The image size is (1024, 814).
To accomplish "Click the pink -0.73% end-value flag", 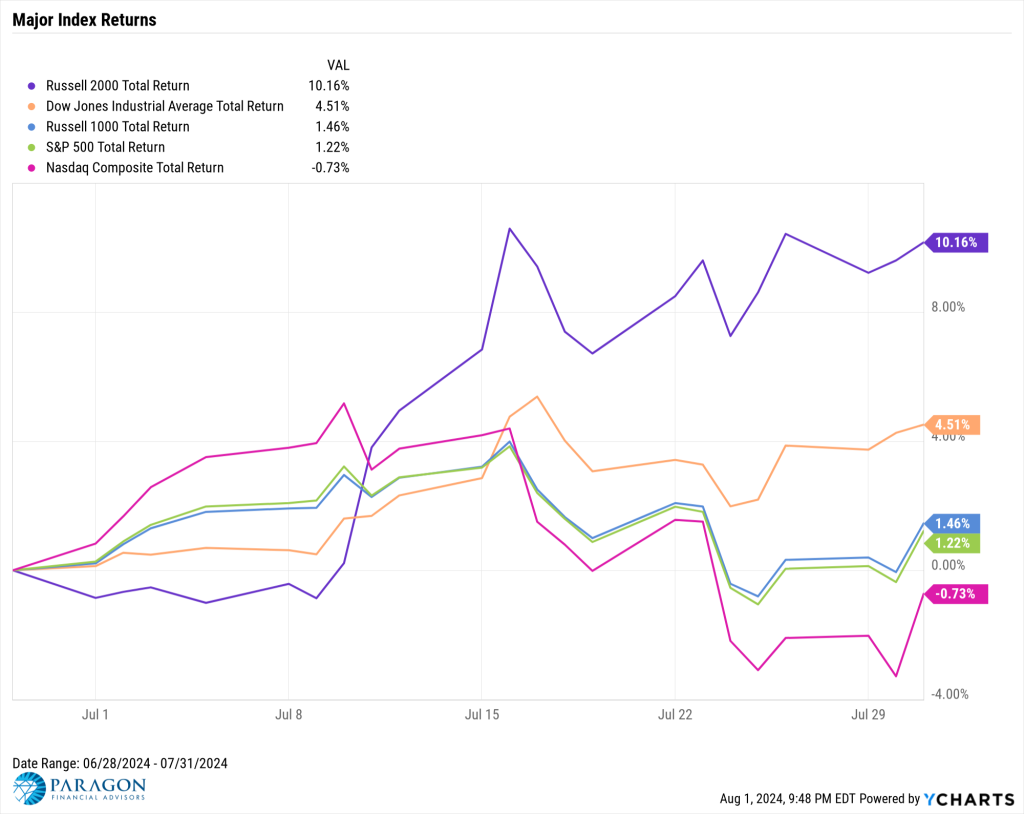I will click(x=957, y=594).
